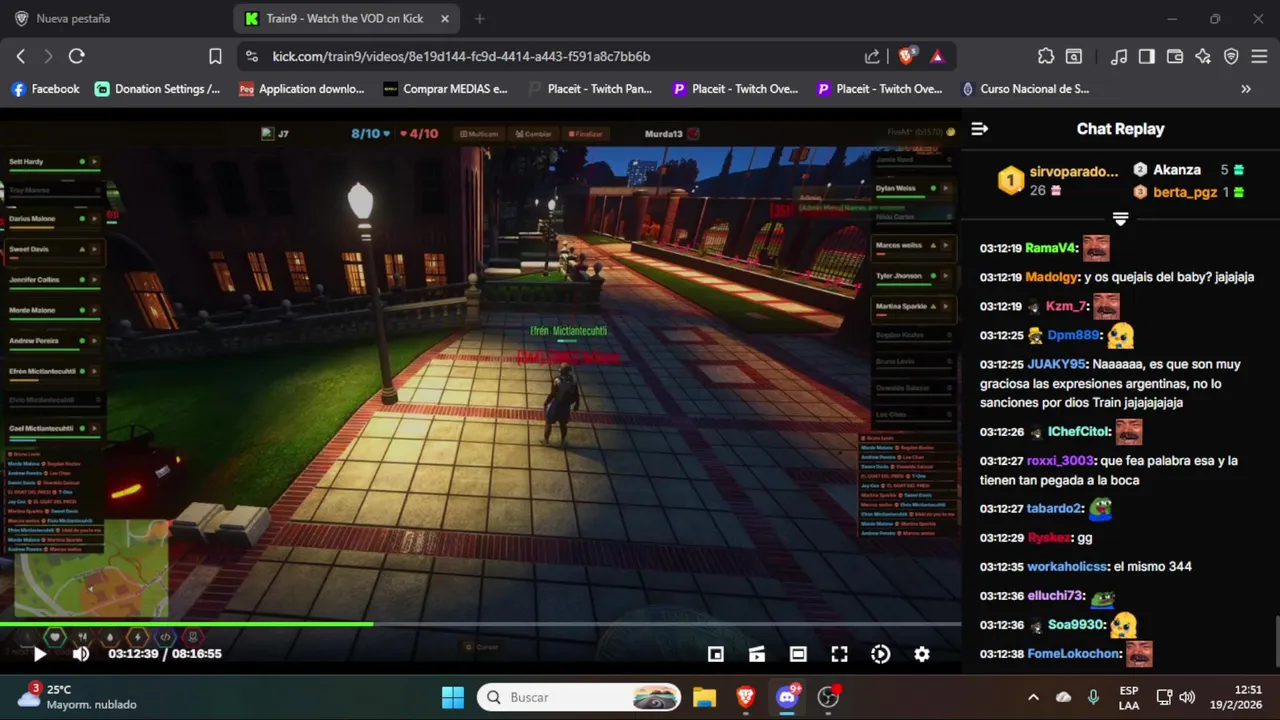The width and height of the screenshot is (1280, 720).
Task: Click the workaholicss username in chat
Action: 1067,567
